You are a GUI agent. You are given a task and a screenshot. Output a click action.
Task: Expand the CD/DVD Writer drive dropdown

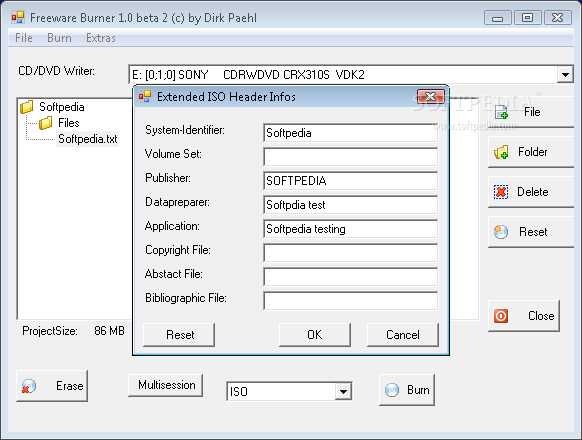(565, 75)
